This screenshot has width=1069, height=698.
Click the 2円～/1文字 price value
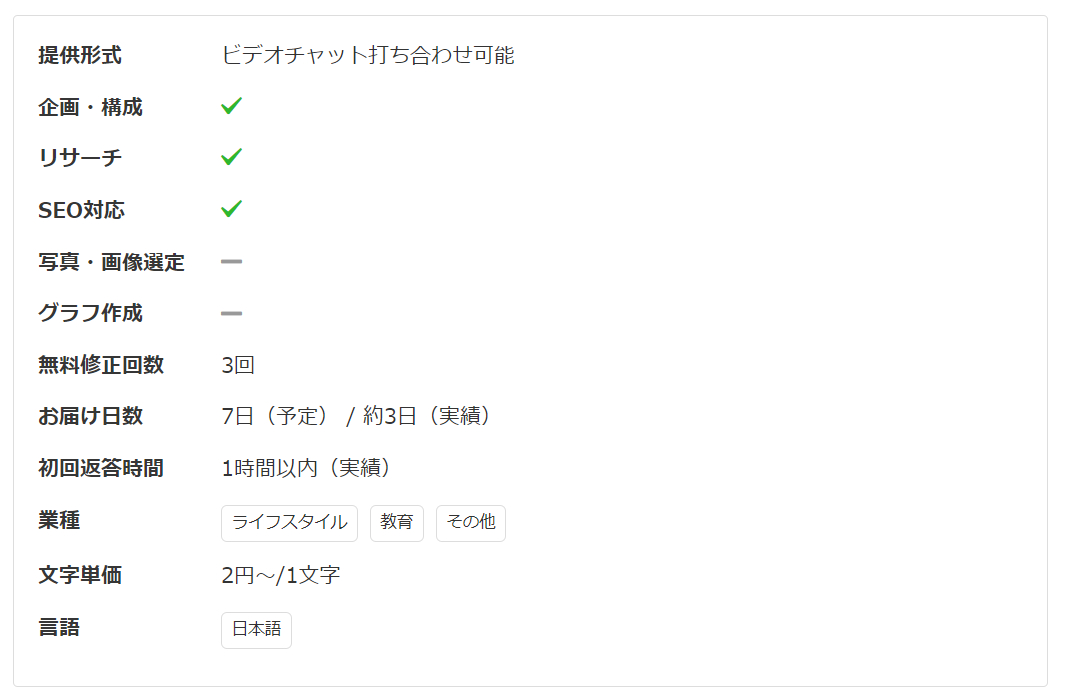(x=281, y=575)
